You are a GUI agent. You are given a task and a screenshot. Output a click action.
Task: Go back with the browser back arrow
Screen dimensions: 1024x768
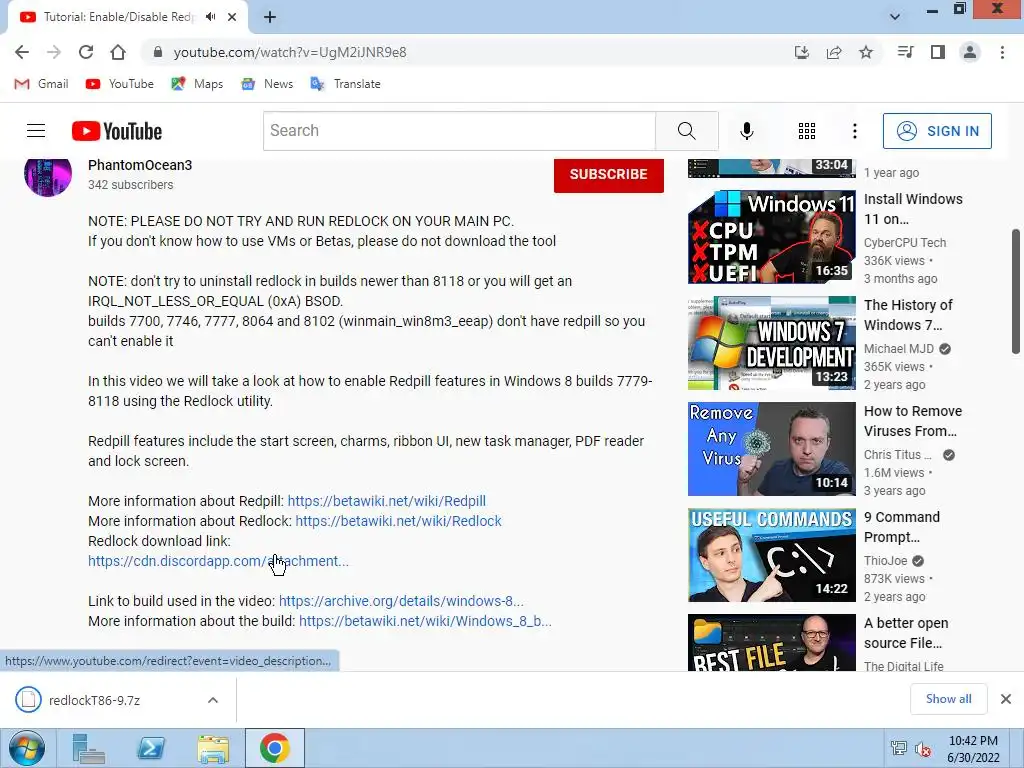click(x=22, y=52)
